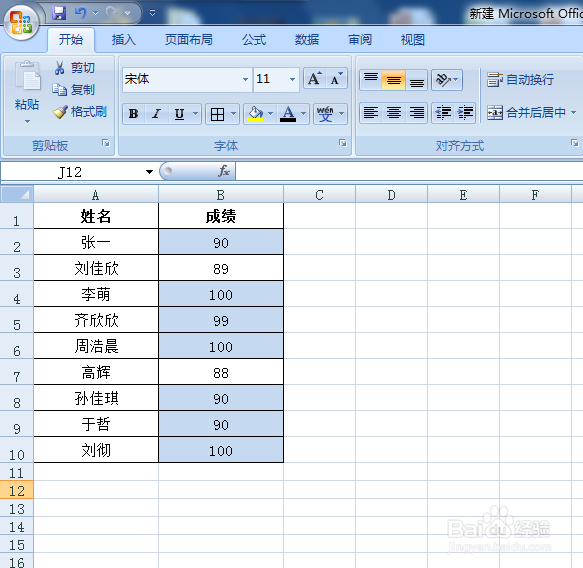Click the wén phonetic guide icon
Image resolution: width=583 pixels, height=568 pixels.
[325, 114]
